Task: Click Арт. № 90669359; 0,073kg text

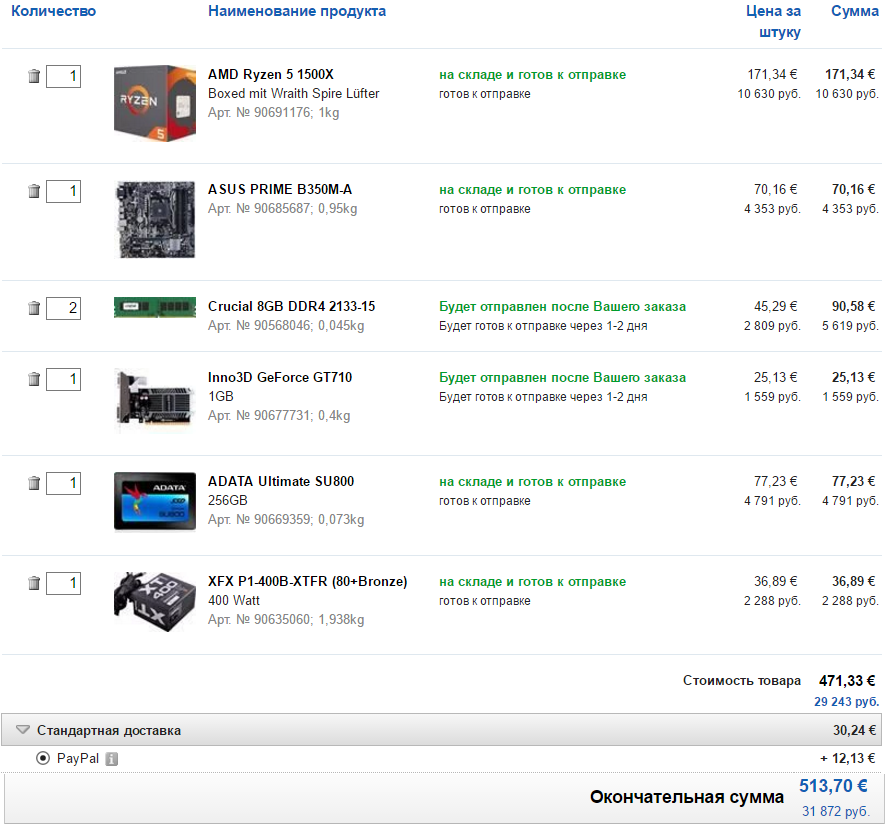Action: (x=286, y=520)
